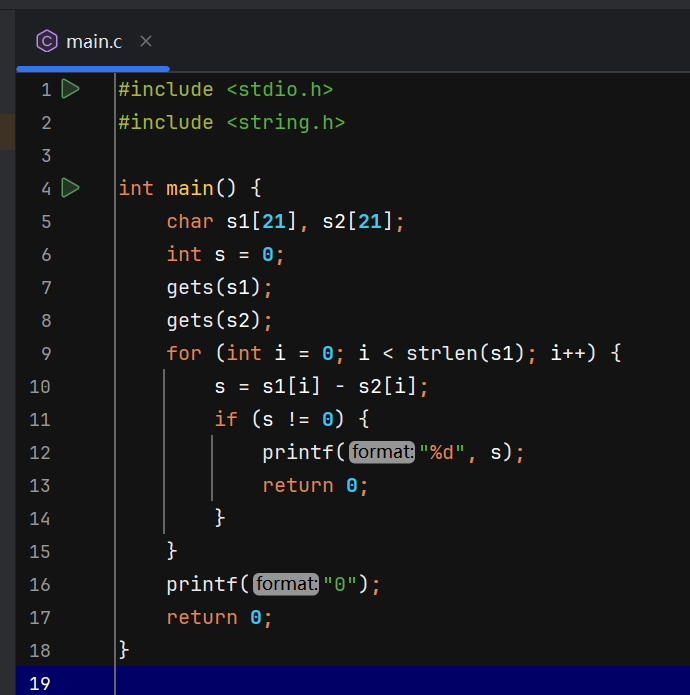Click the "%d" string literal
The image size is (690, 695).
441,452
